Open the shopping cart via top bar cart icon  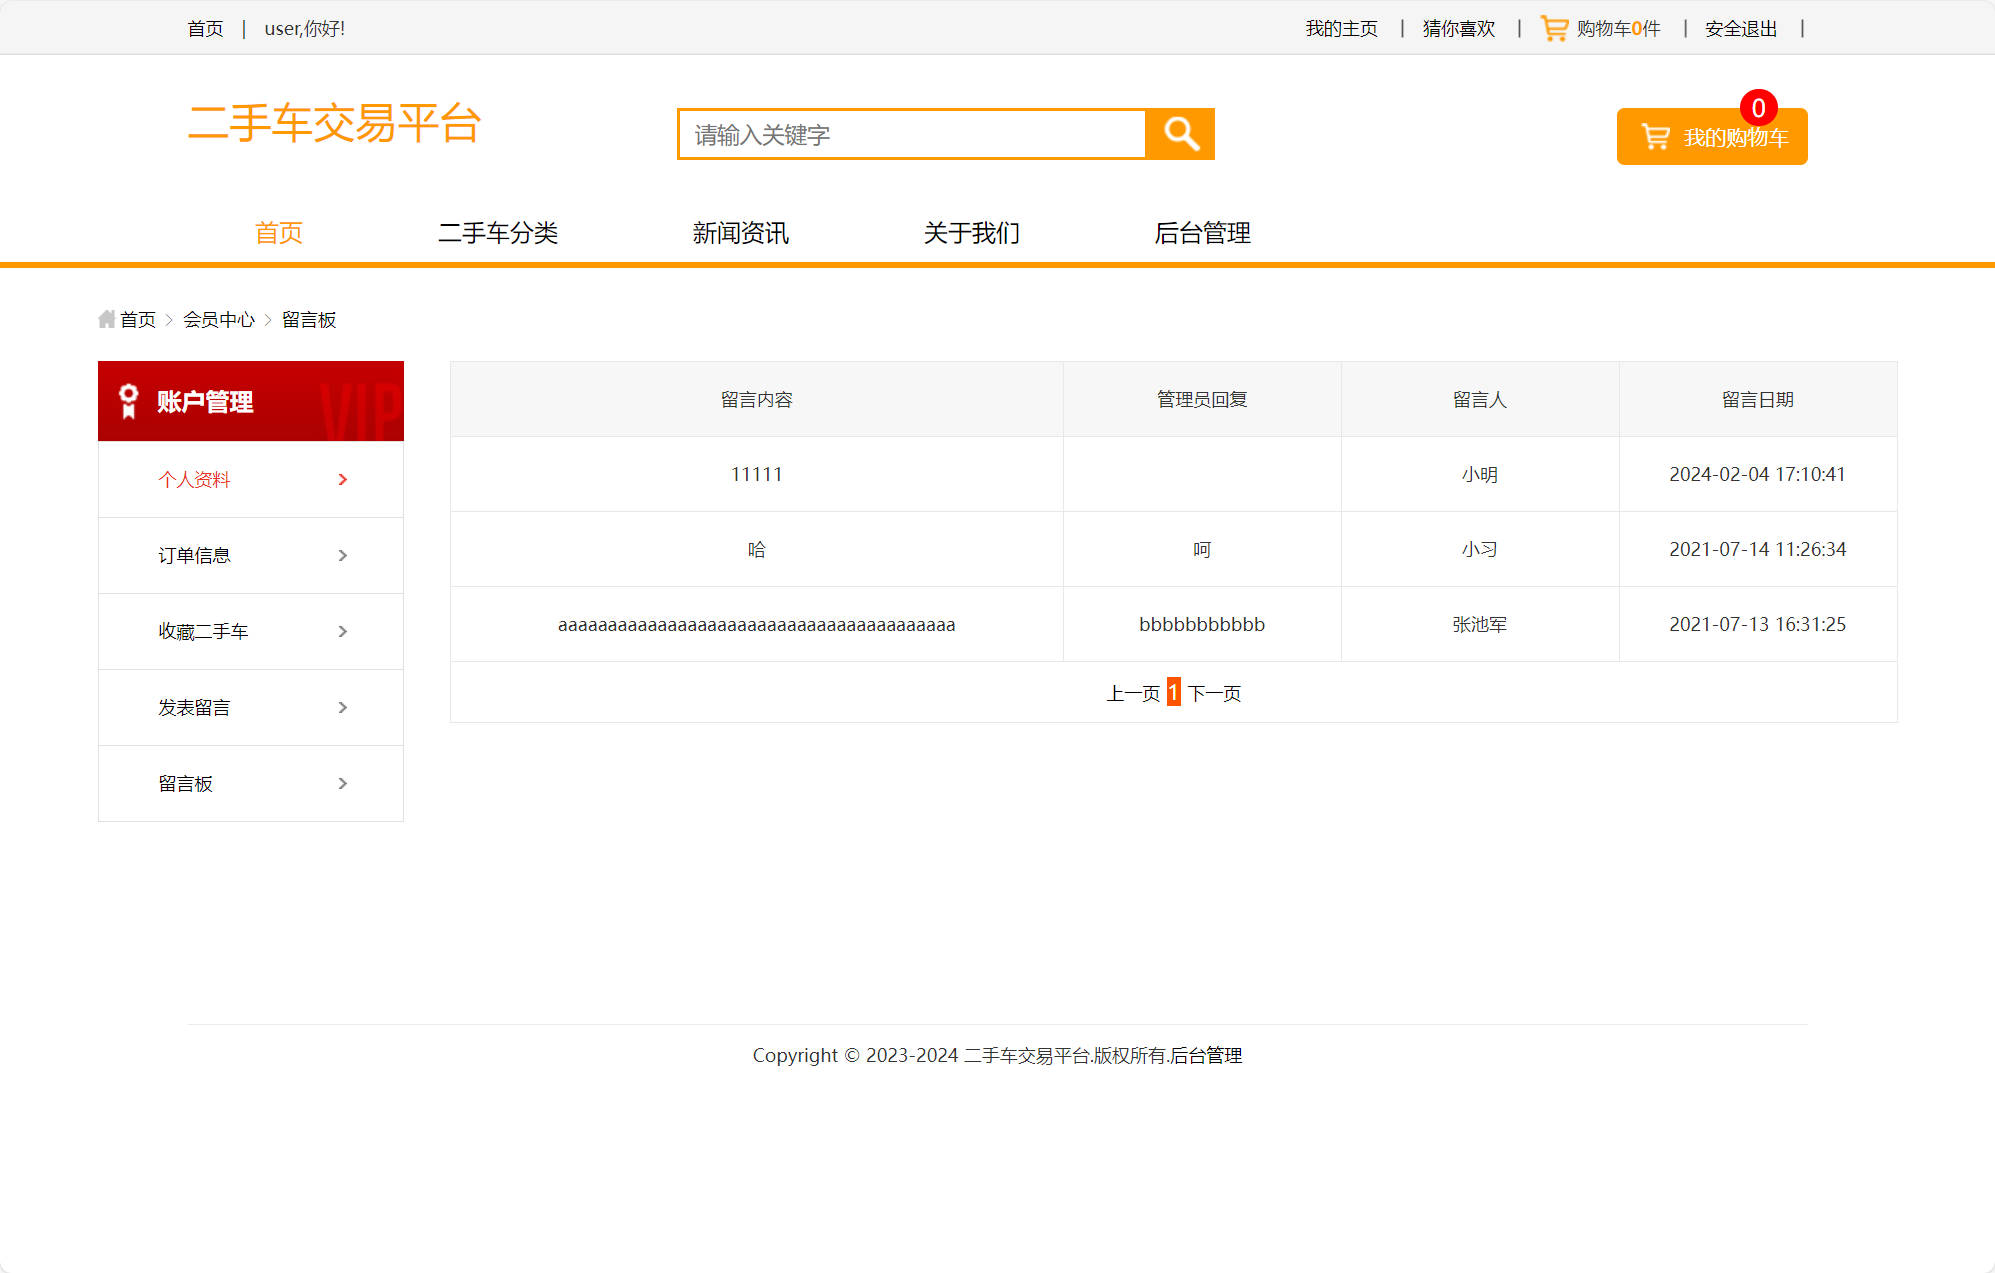[x=1554, y=28]
